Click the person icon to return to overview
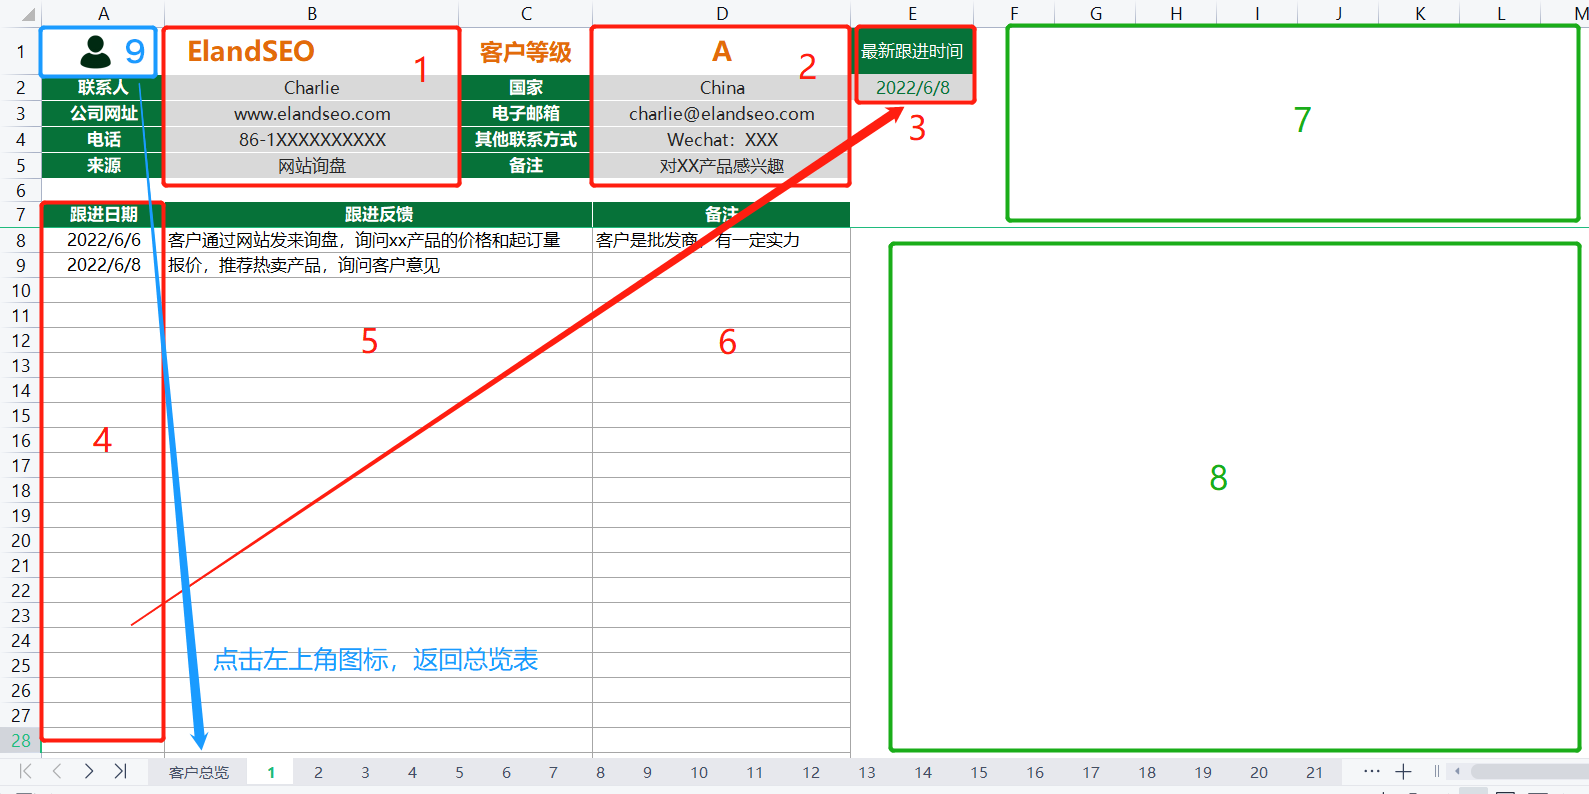The width and height of the screenshot is (1589, 794). 96,51
